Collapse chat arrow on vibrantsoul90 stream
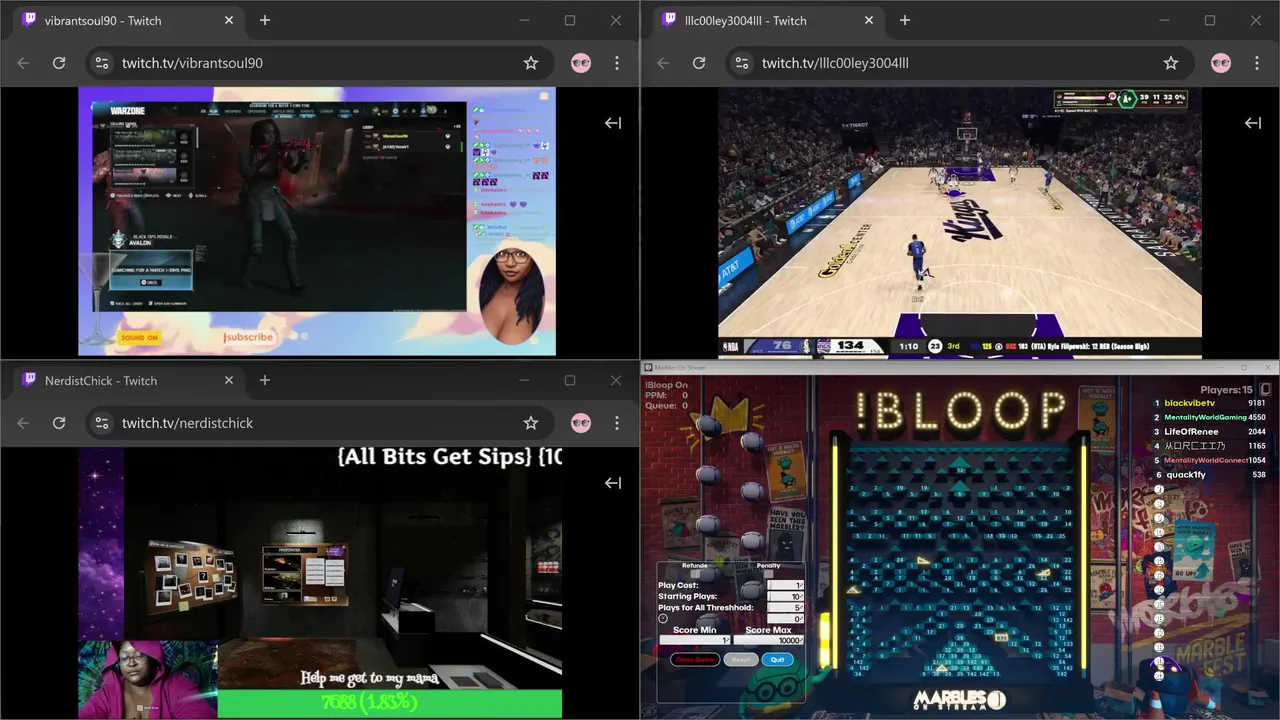The width and height of the screenshot is (1280, 720). [x=613, y=123]
